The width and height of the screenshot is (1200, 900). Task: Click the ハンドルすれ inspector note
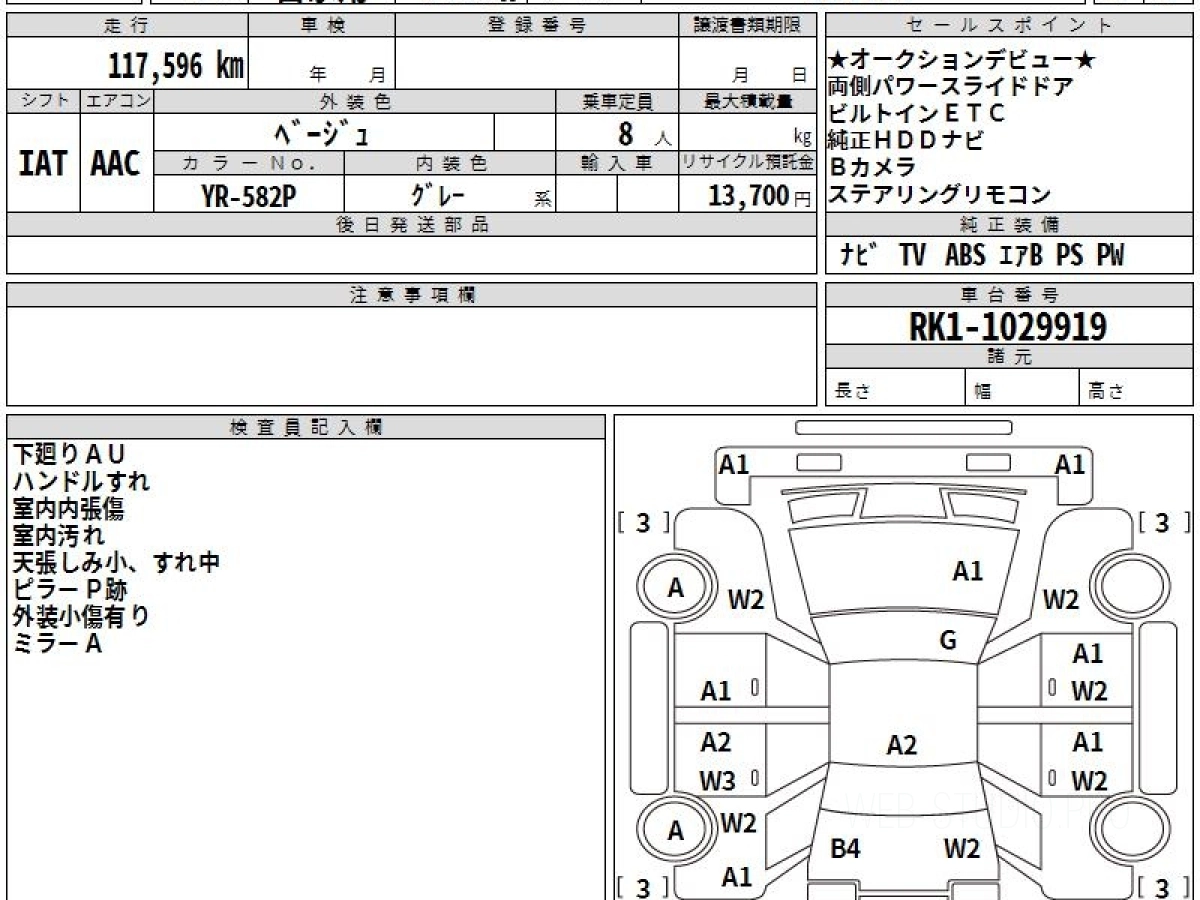pos(81,481)
